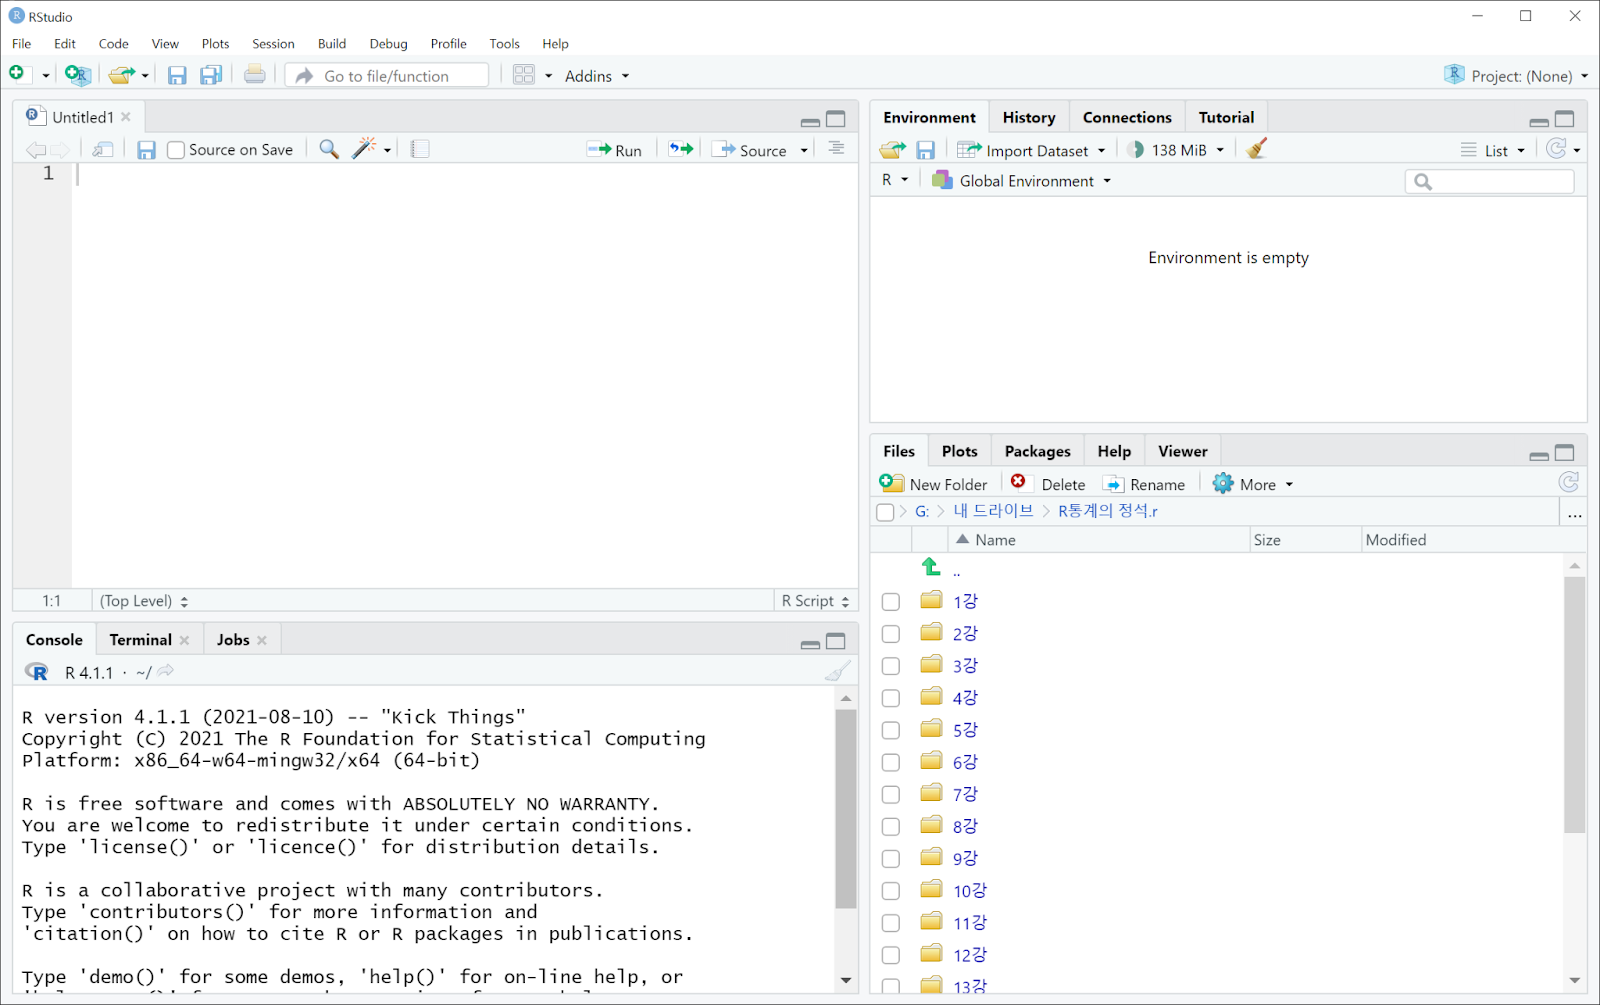Open workspace panes grid icon
The width and height of the screenshot is (1600, 1005).
524,75
